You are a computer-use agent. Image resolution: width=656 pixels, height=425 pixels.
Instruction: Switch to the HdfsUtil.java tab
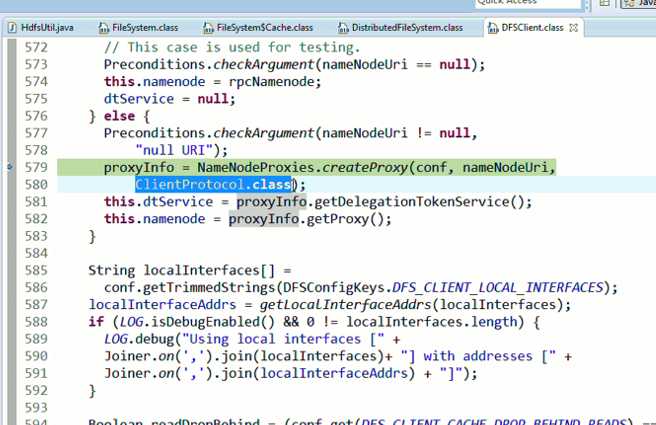pyautogui.click(x=41, y=28)
